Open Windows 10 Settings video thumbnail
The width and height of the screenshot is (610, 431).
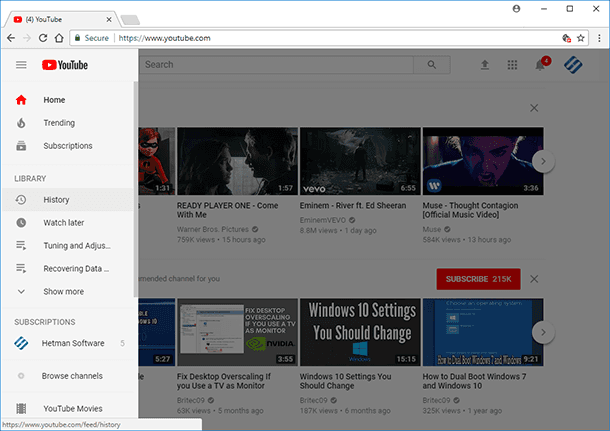point(360,332)
